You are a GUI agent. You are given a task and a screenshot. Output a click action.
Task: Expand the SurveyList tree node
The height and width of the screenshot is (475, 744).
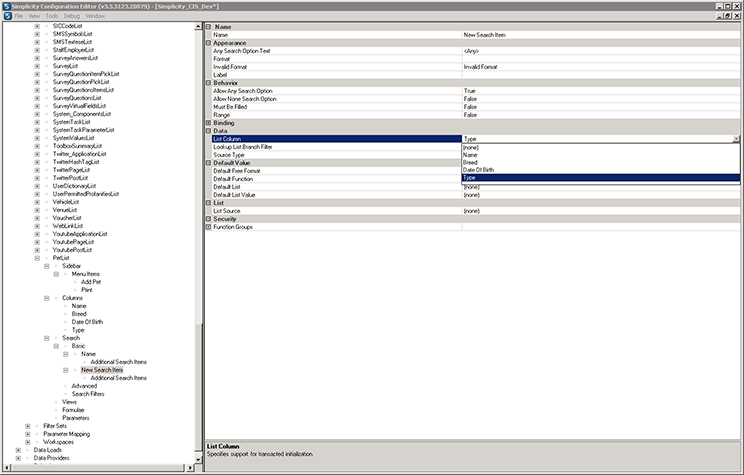[37, 66]
